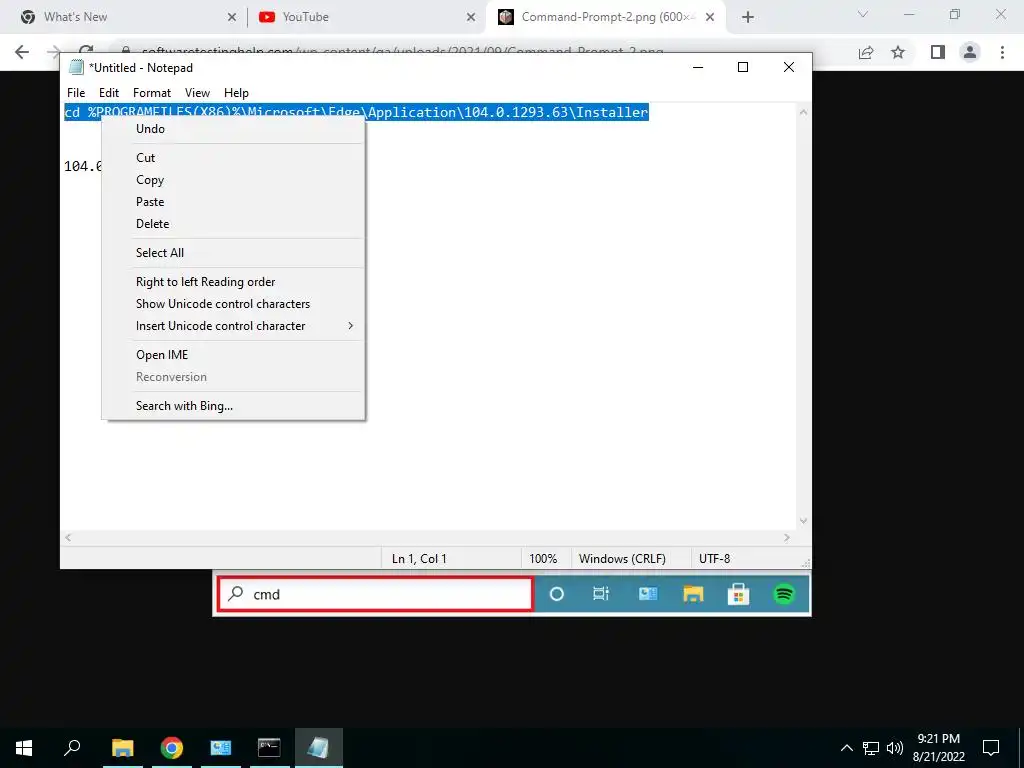Screen dimensions: 1024x768
Task: Open the Chrome profile avatar
Action: [970, 52]
